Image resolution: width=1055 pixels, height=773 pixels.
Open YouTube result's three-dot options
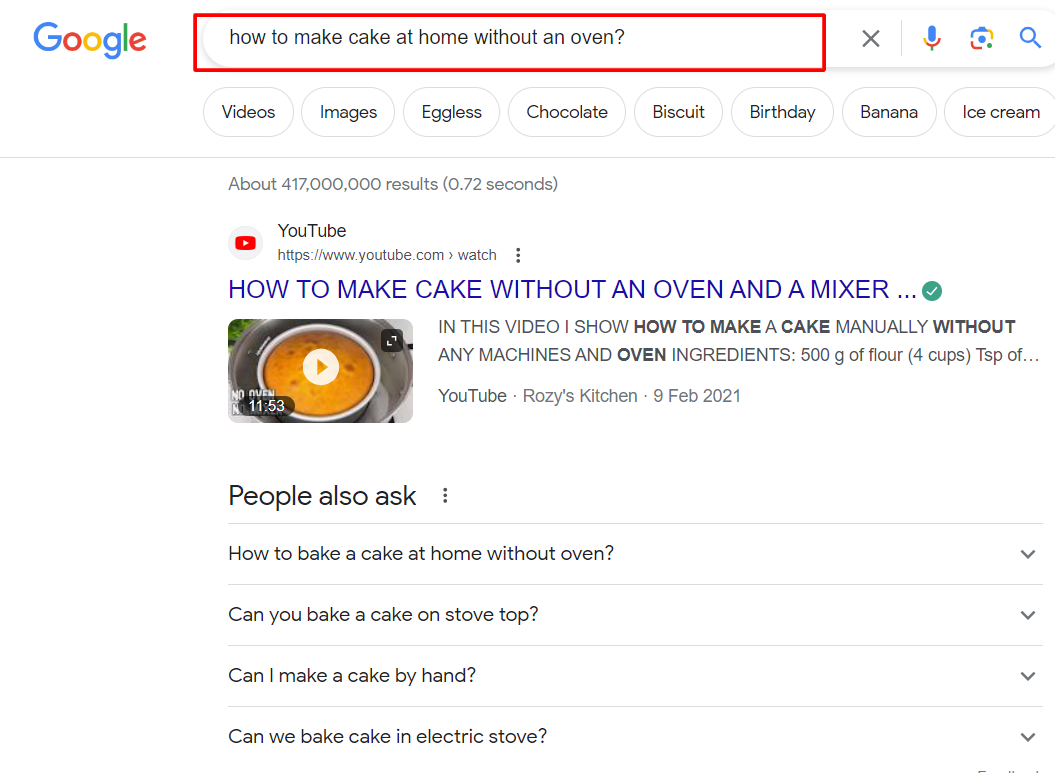[x=518, y=255]
